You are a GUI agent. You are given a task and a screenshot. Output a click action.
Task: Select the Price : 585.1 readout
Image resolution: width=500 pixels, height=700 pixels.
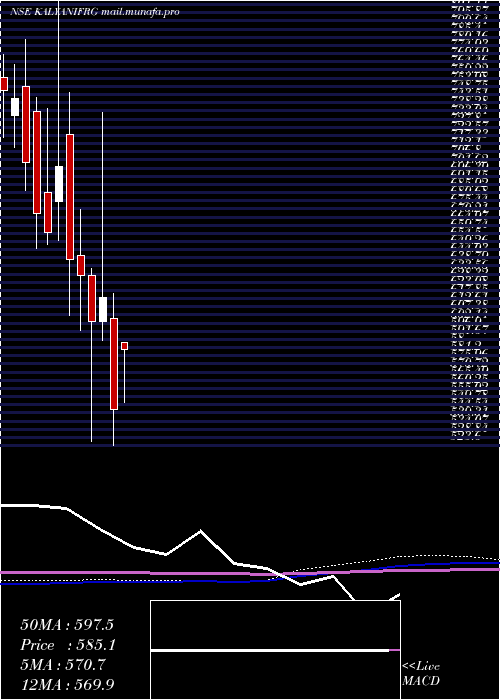66,645
